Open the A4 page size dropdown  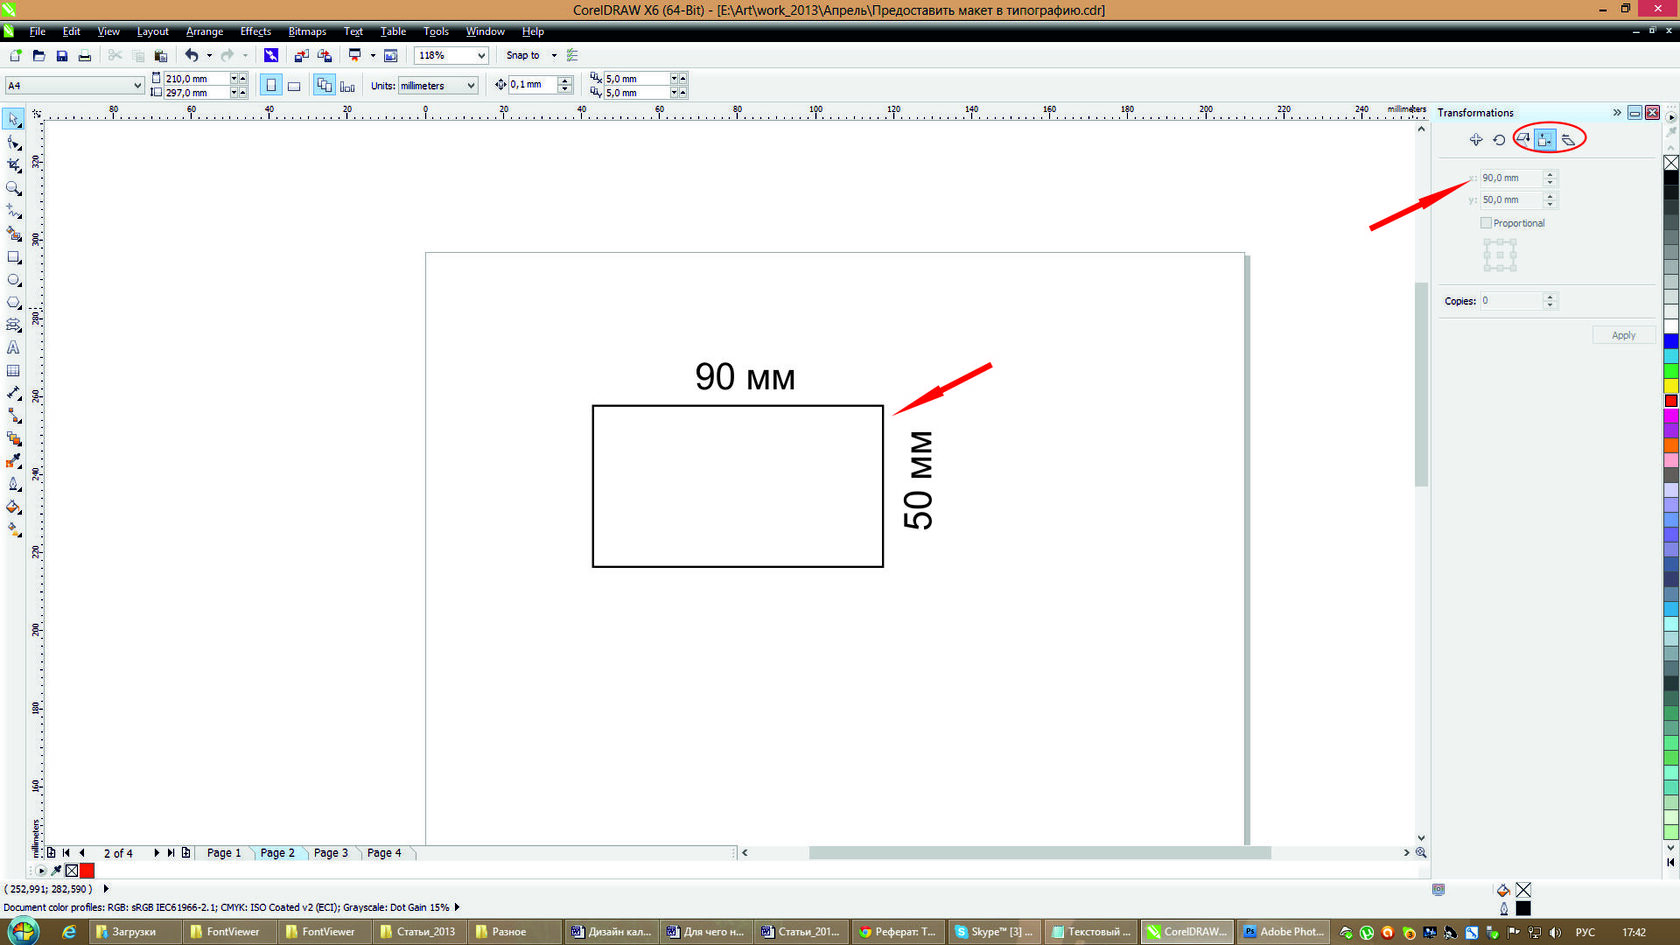137,86
